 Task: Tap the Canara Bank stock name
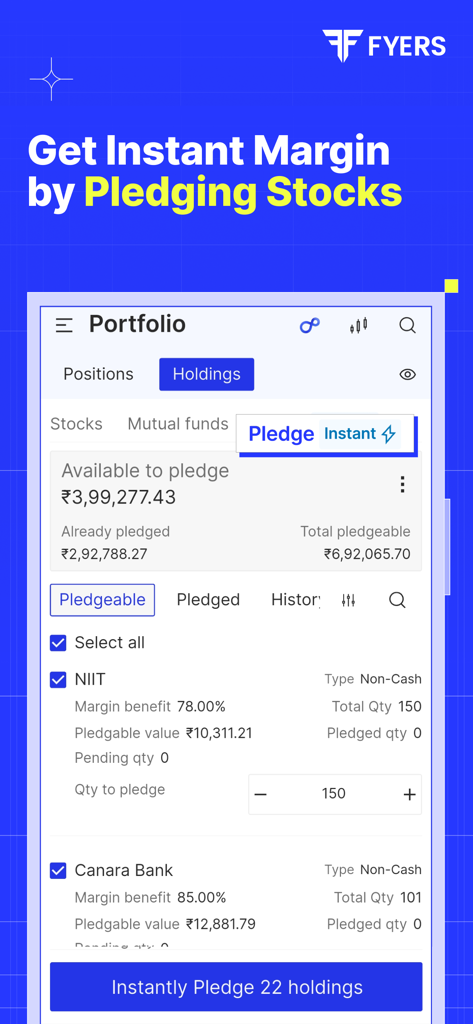[x=124, y=871]
